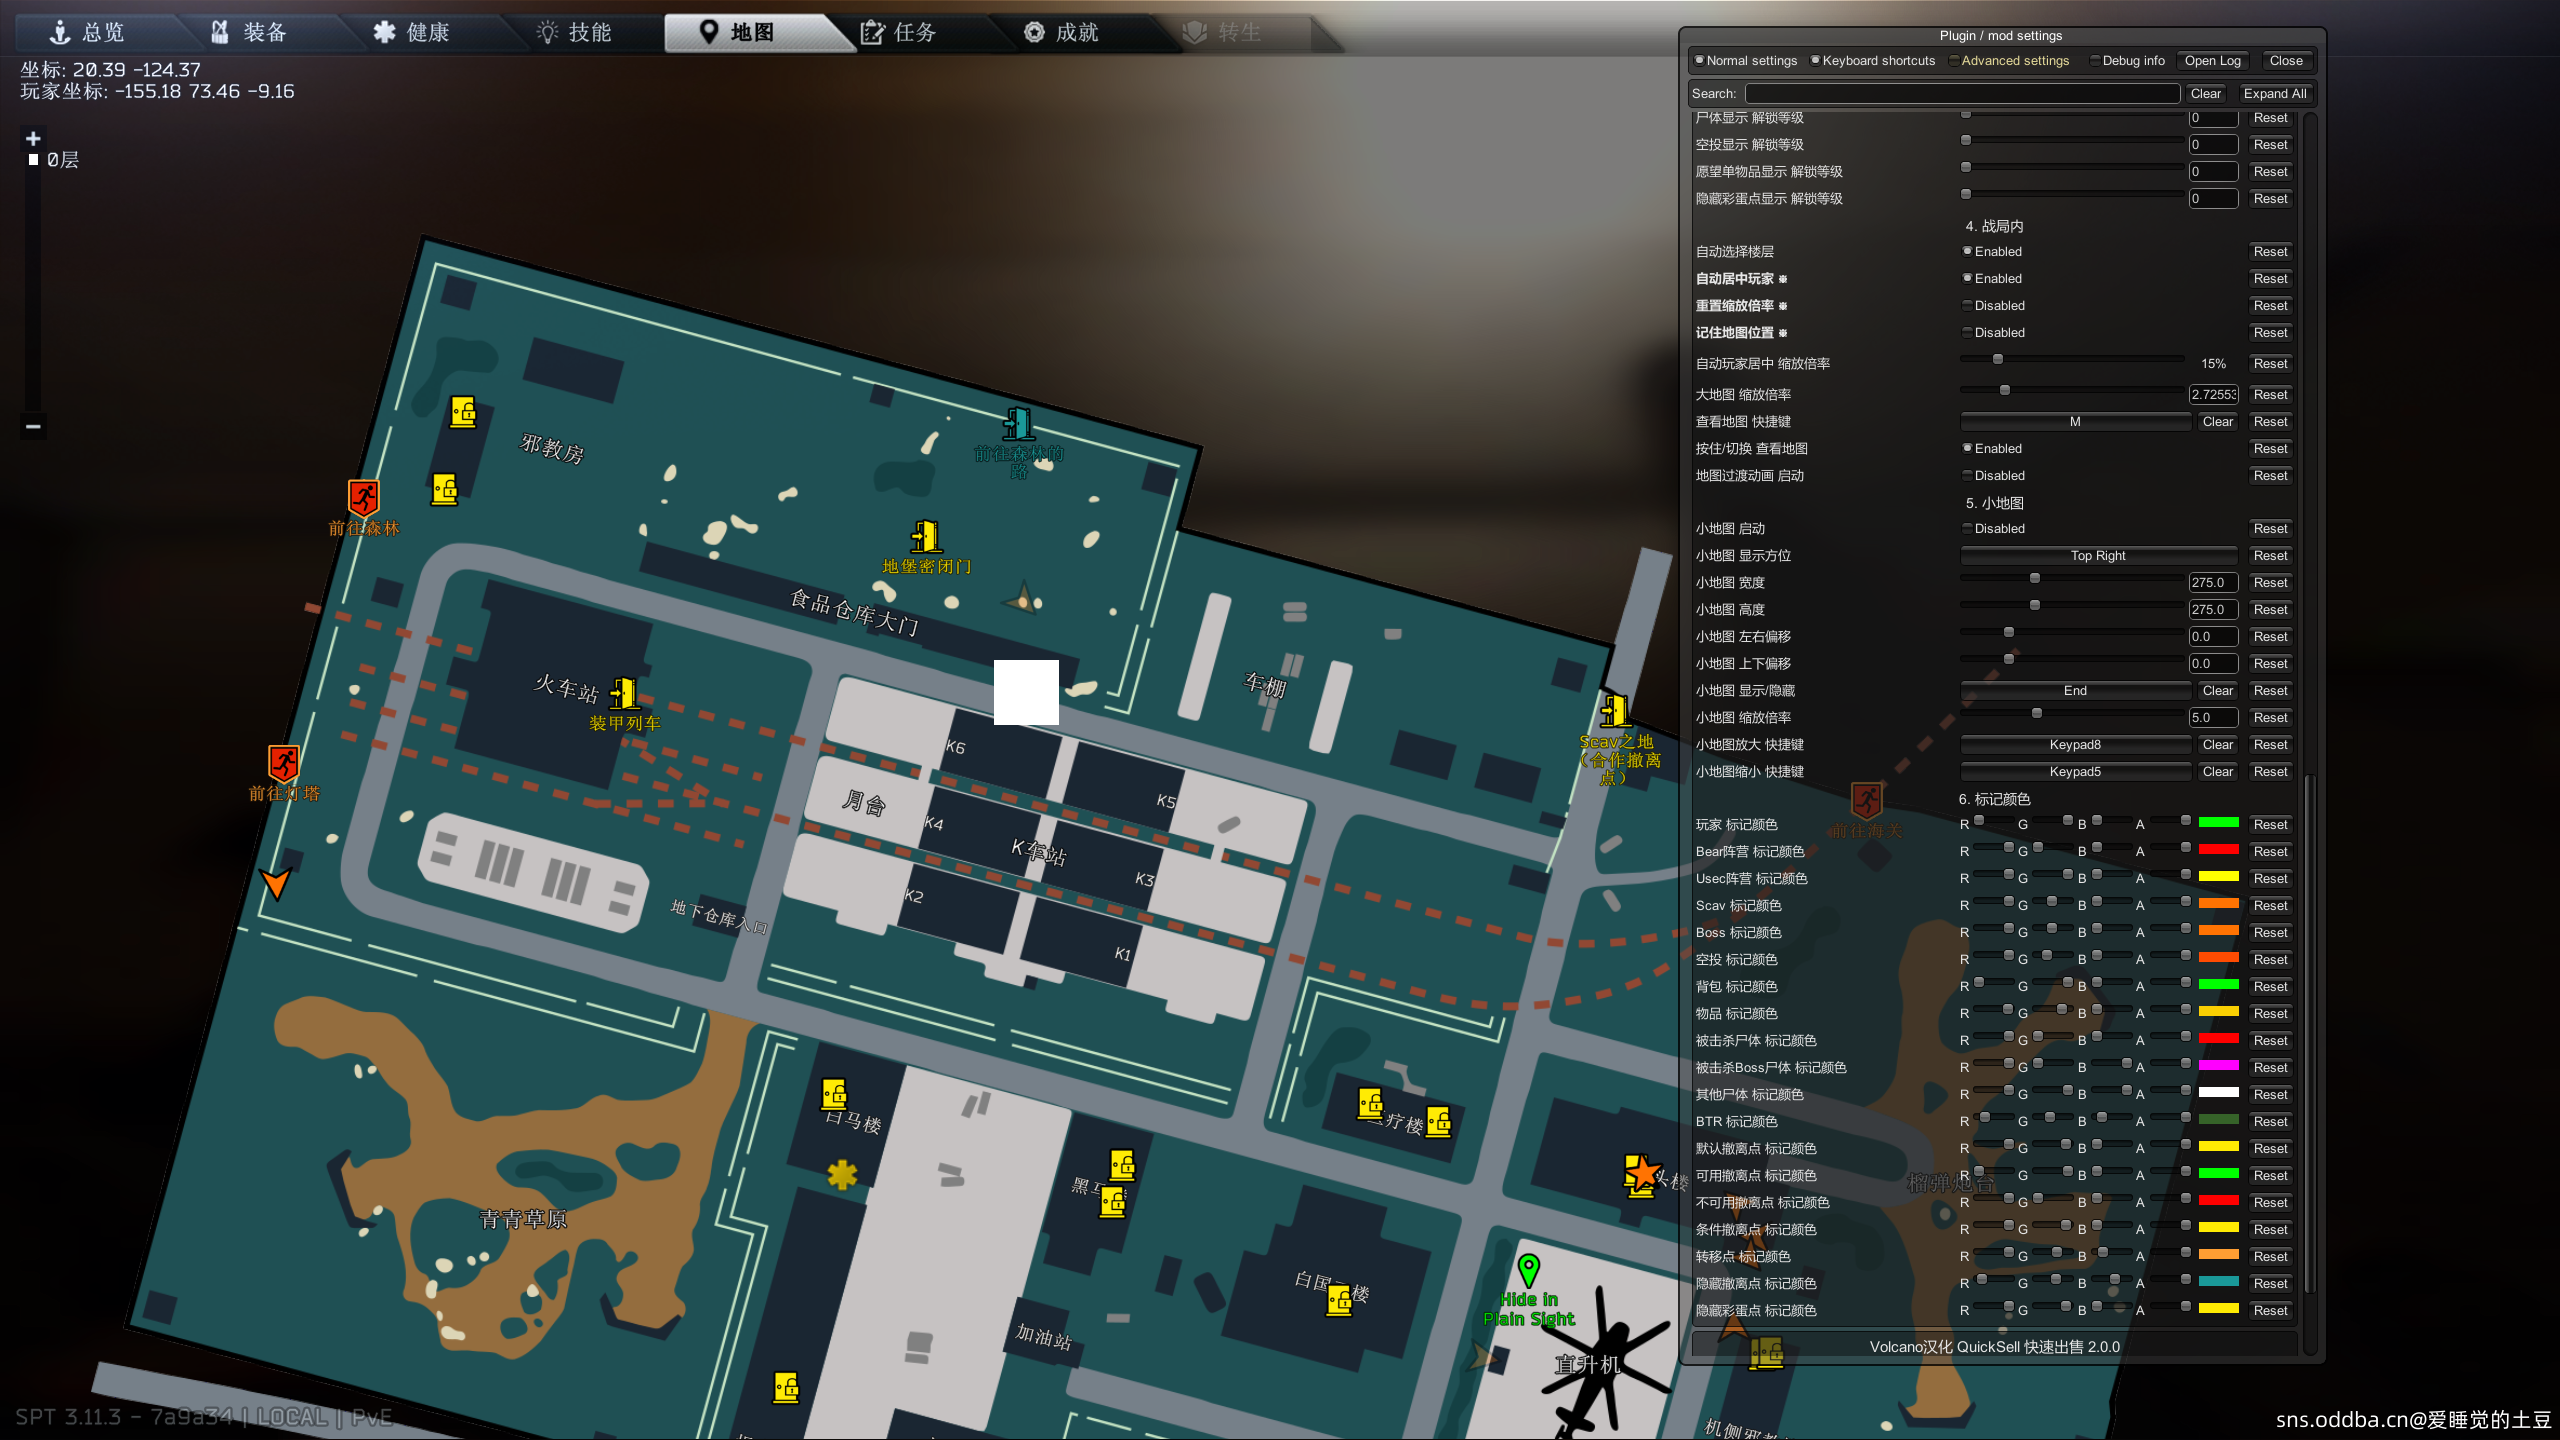Click the Open Log button
The width and height of the screenshot is (2560, 1440).
(x=2212, y=60)
